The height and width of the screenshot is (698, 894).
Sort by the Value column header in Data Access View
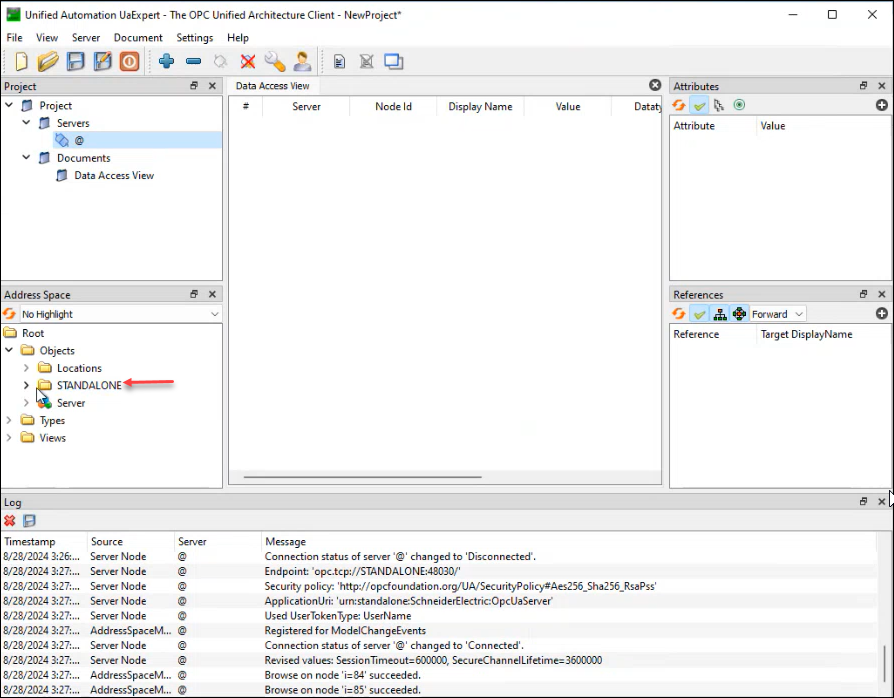pyautogui.click(x=568, y=107)
